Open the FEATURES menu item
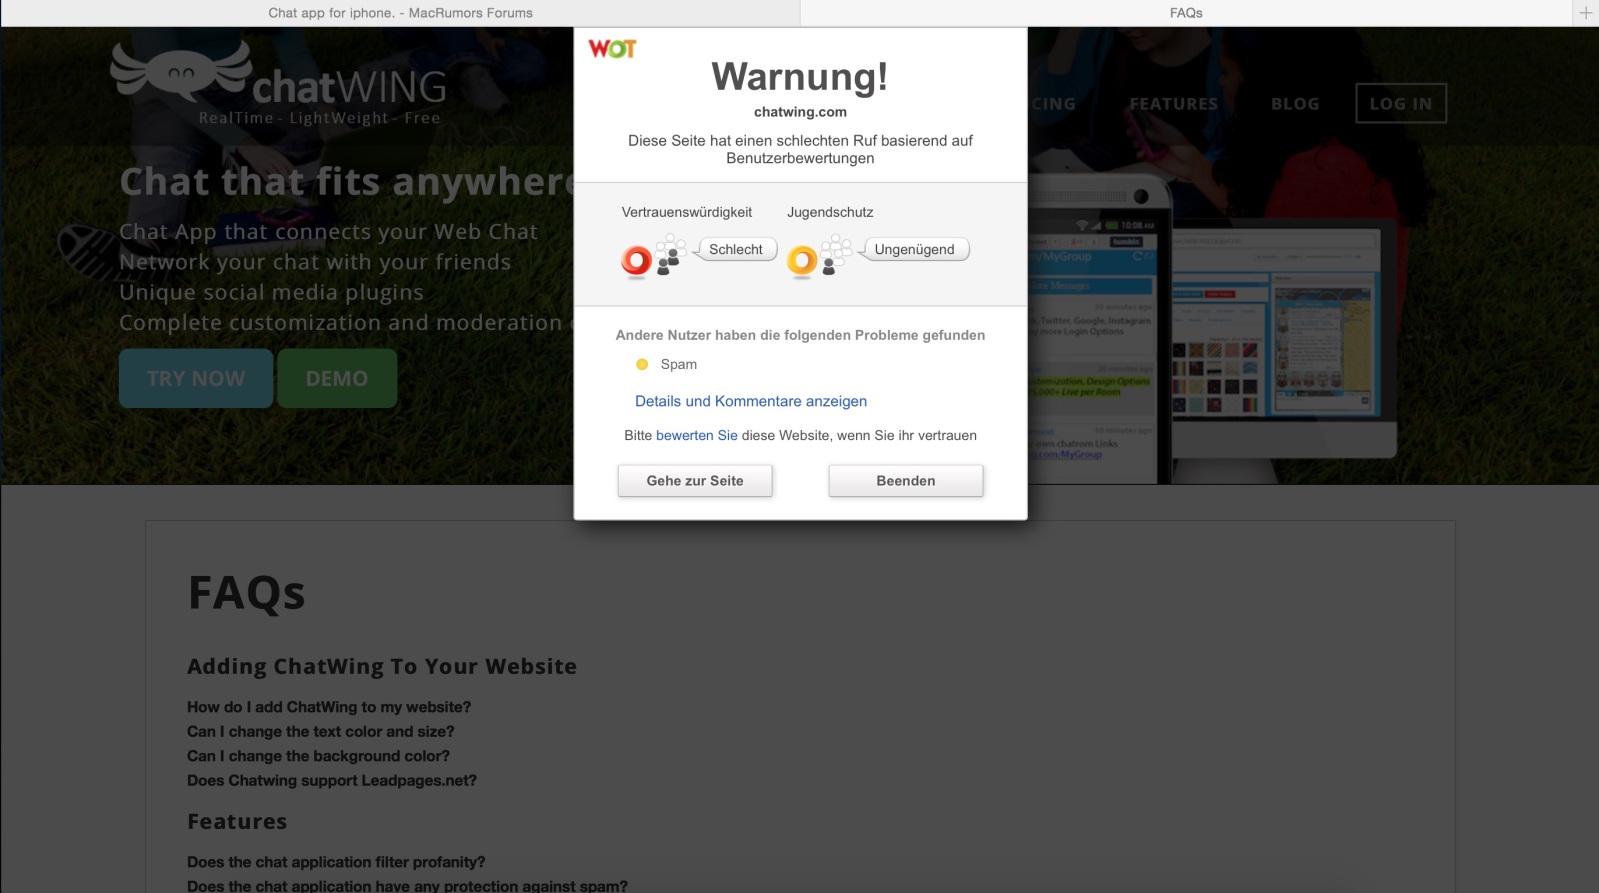1599x893 pixels. [x=1174, y=104]
